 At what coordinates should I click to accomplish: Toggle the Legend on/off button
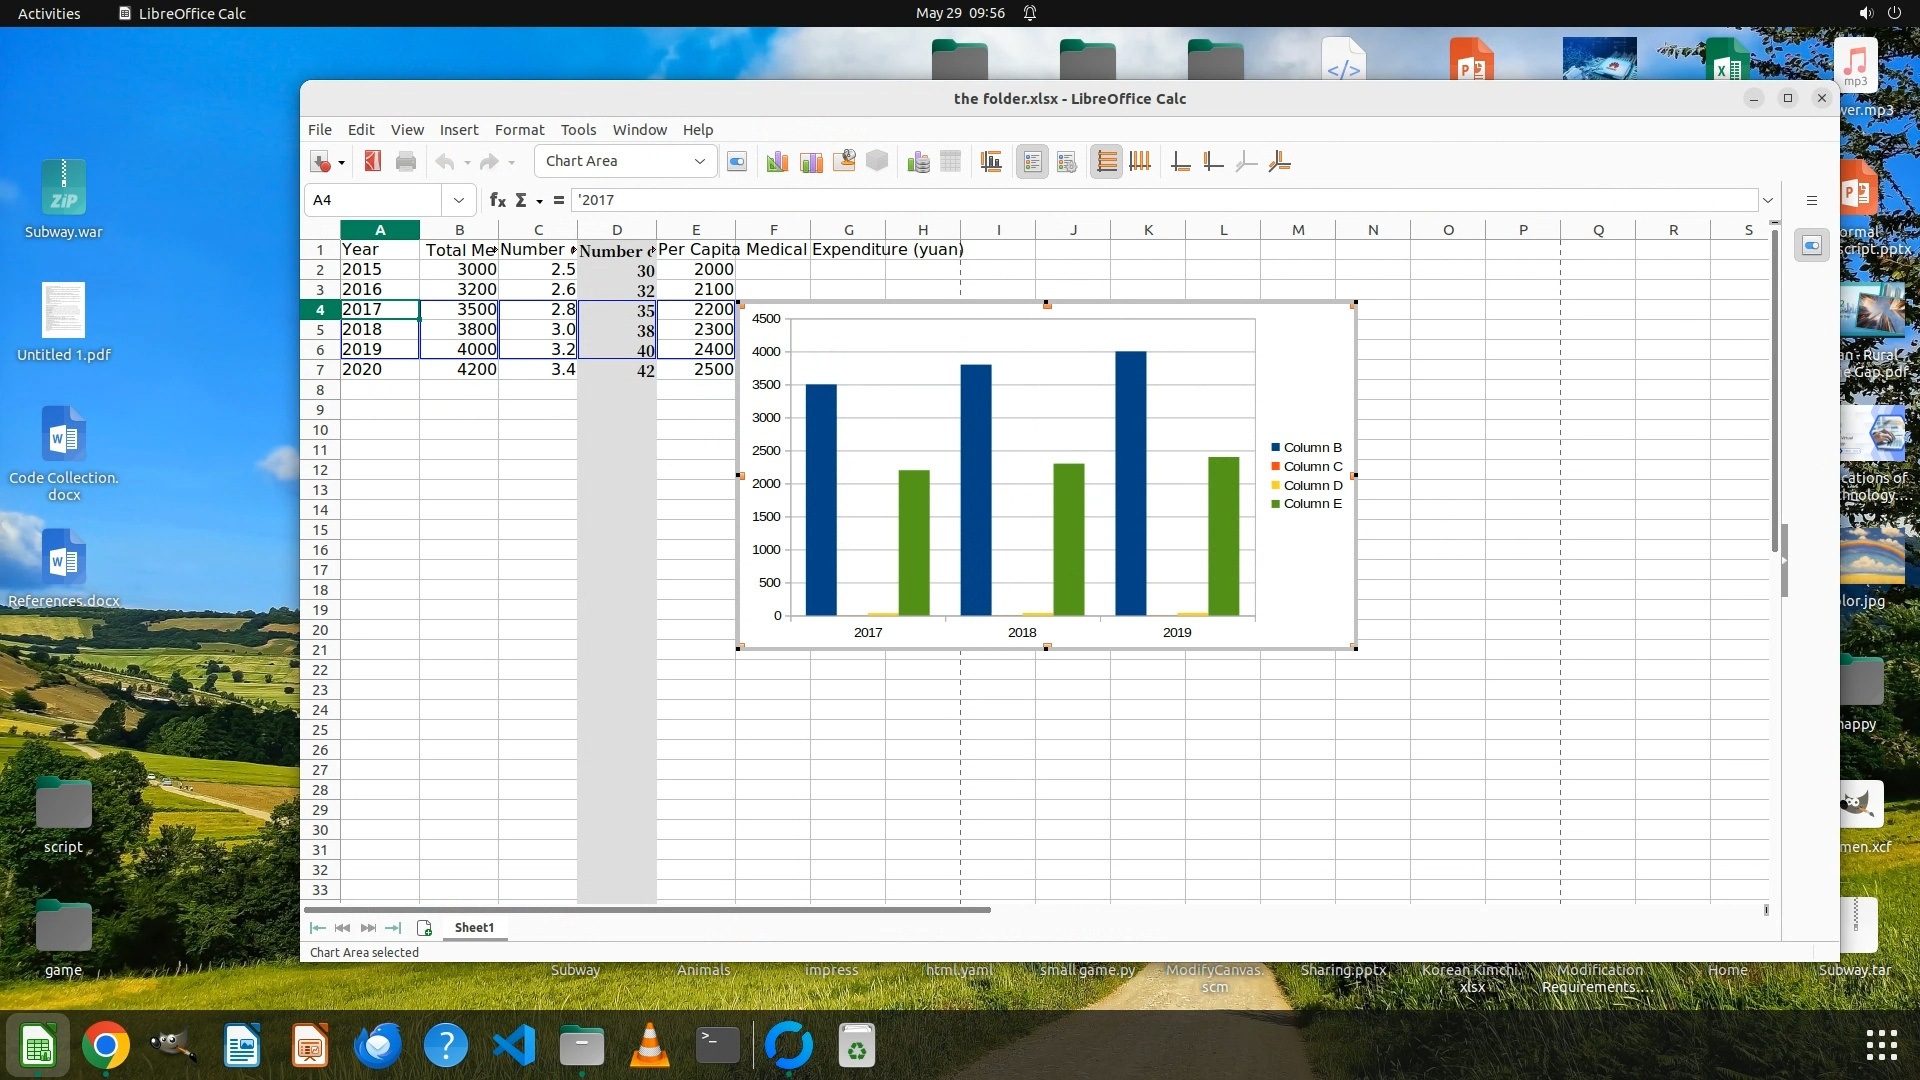pos(1032,162)
